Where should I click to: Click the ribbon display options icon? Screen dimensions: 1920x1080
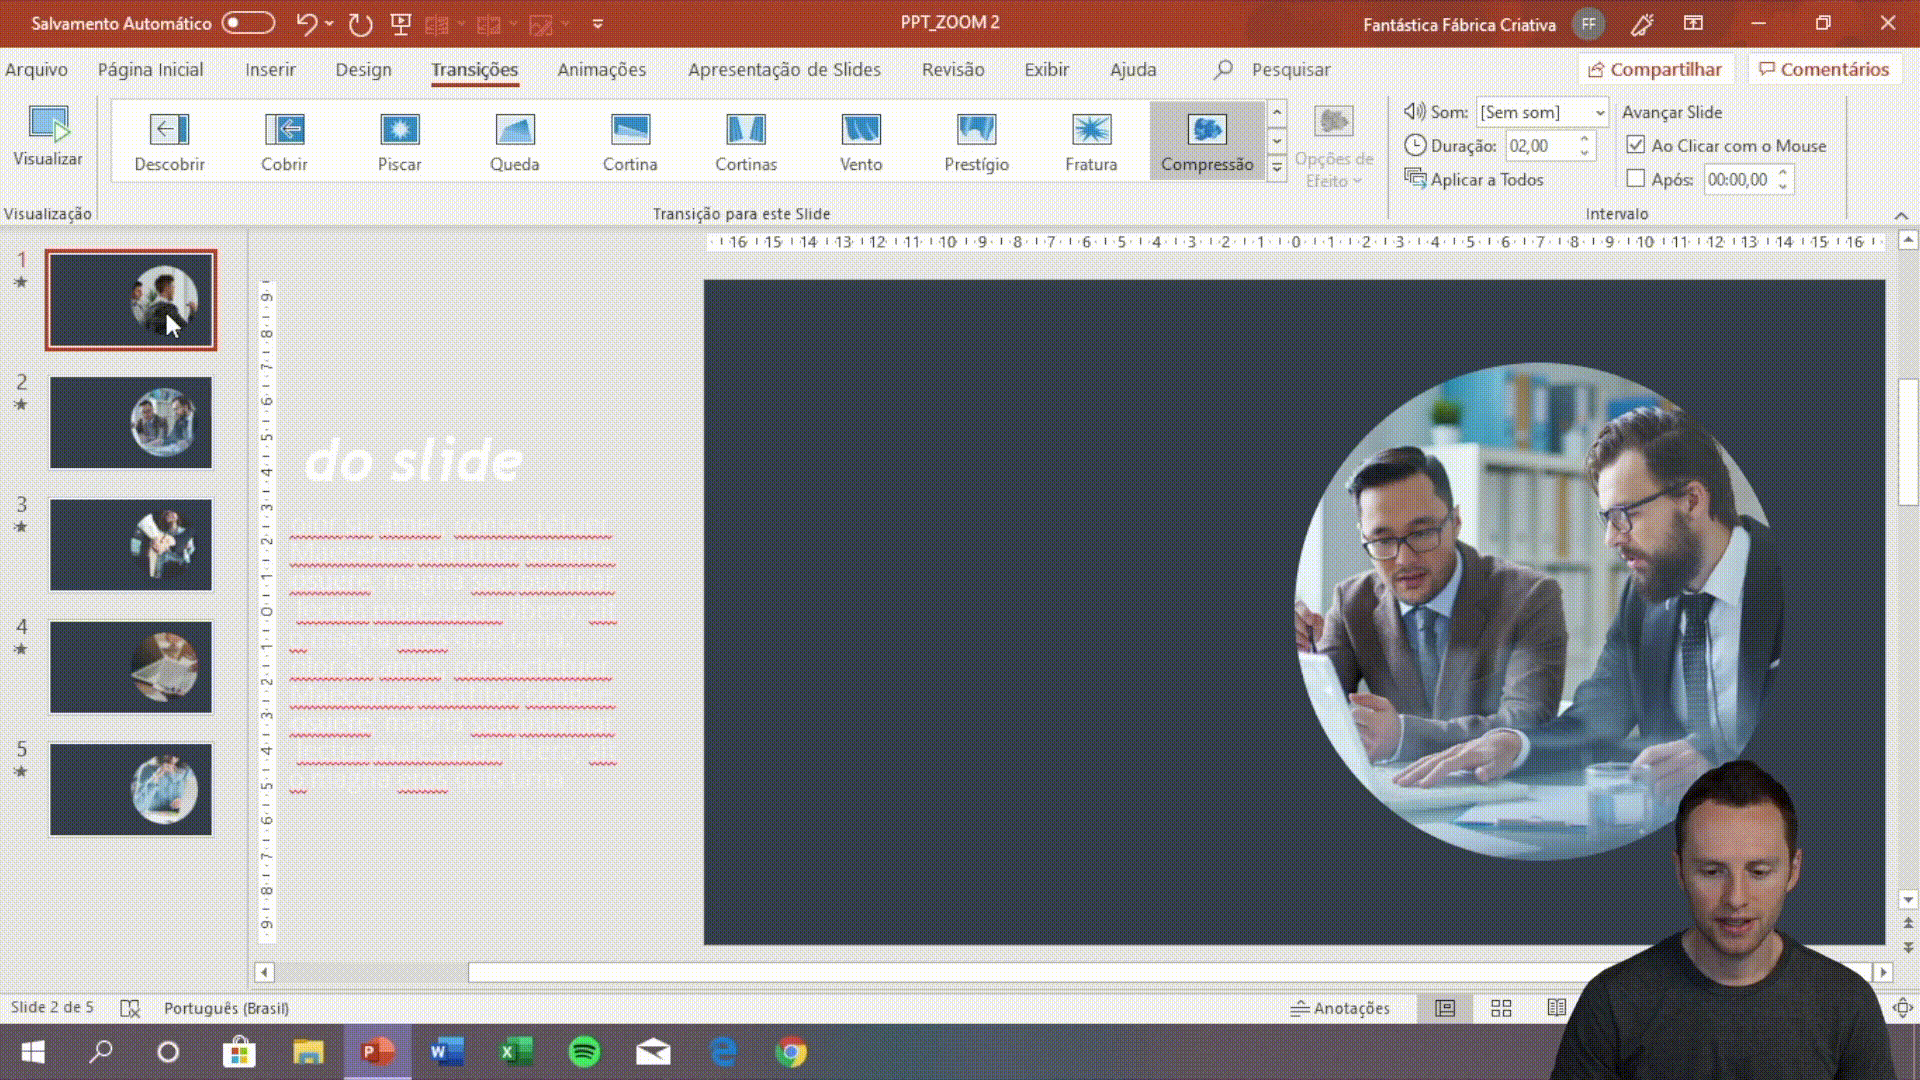click(1693, 23)
